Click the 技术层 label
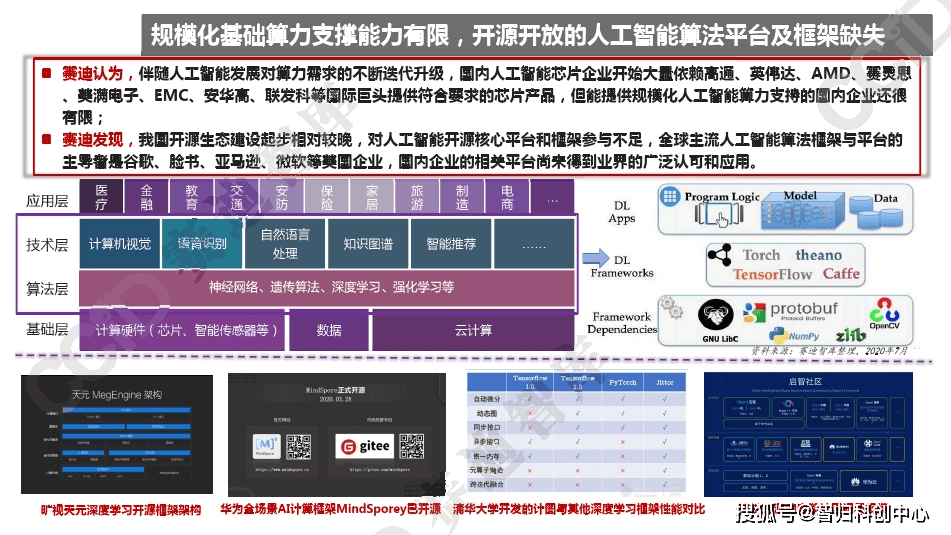Image resolution: width=951 pixels, height=535 pixels. [x=47, y=245]
